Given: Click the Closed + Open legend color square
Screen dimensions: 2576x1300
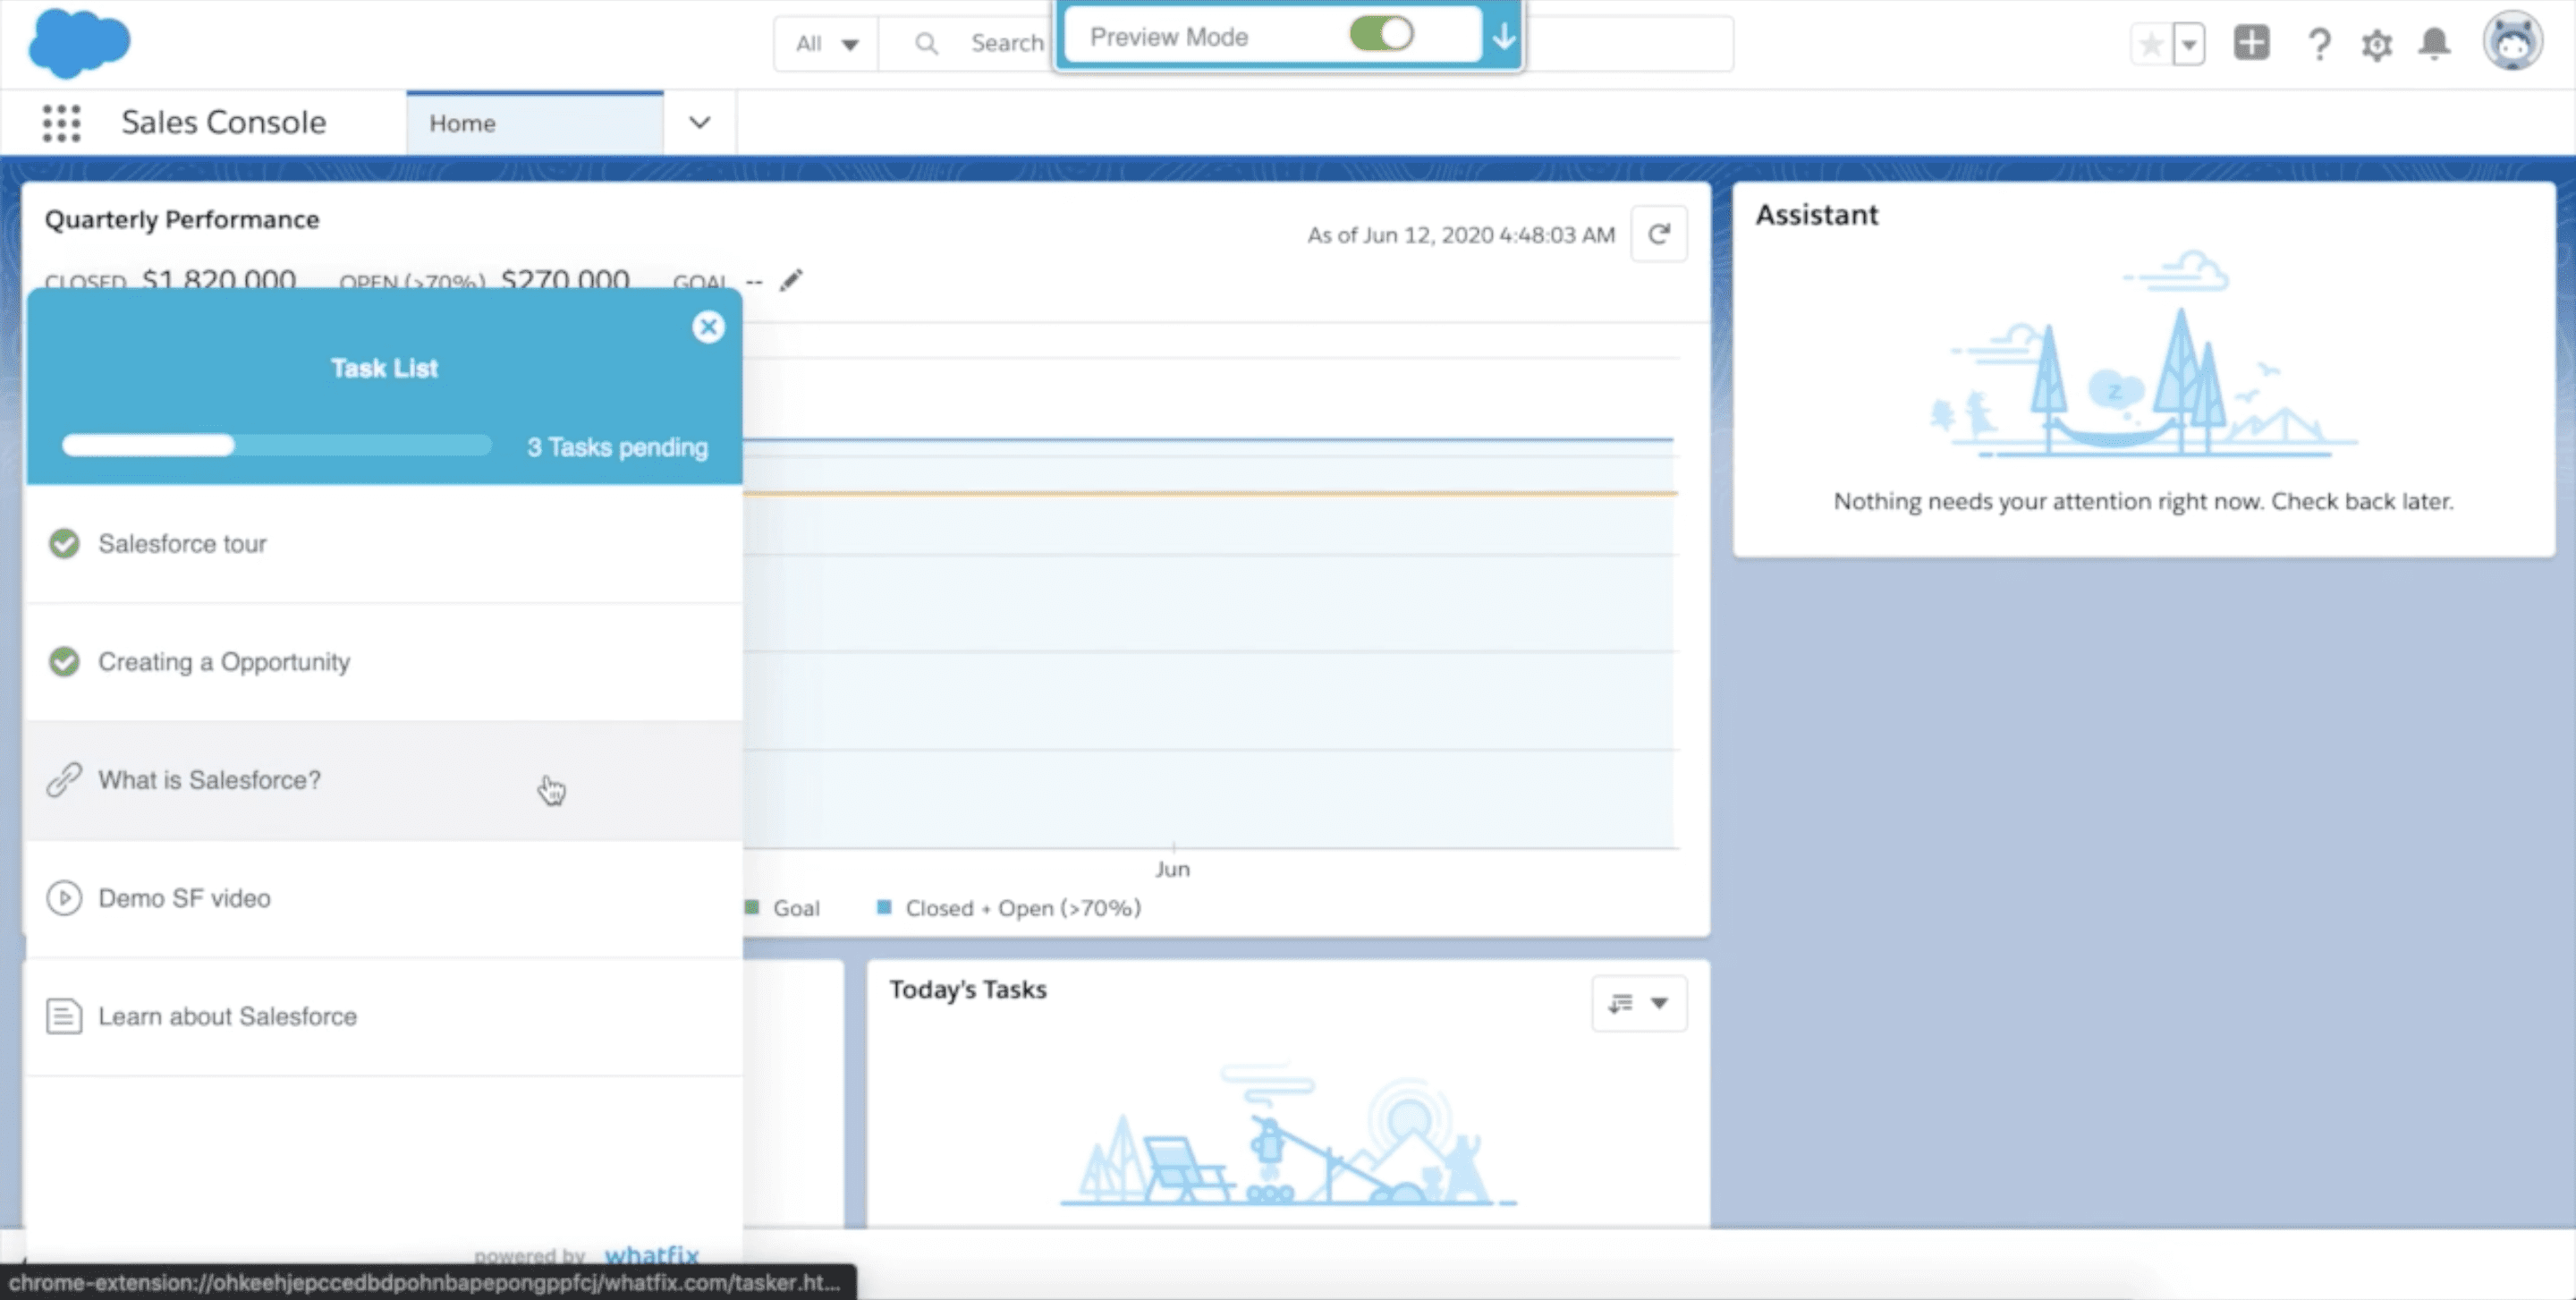Looking at the screenshot, I should coord(884,907).
